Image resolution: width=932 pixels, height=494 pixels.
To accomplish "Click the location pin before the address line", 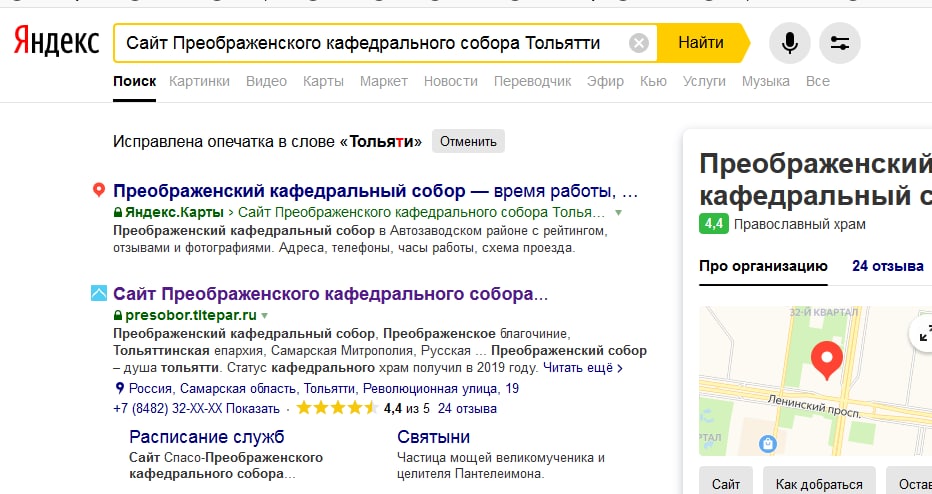I will [119, 388].
